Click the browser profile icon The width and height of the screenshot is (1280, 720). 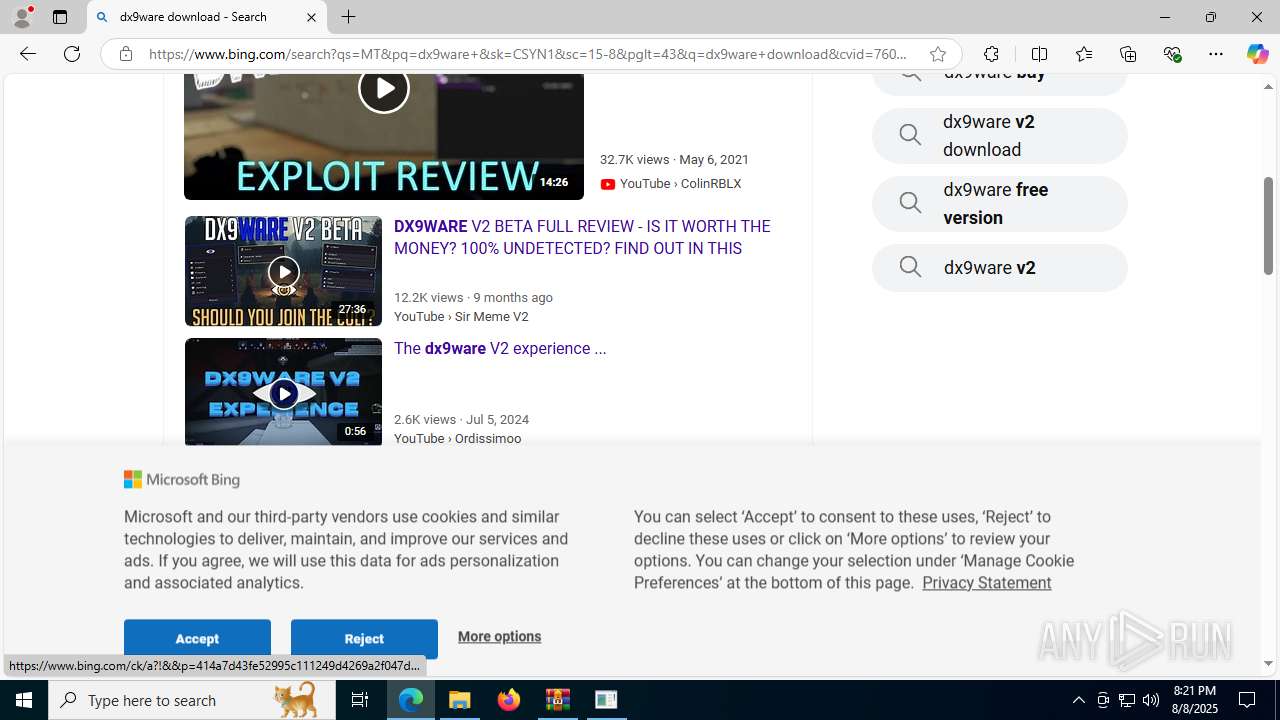coord(22,17)
